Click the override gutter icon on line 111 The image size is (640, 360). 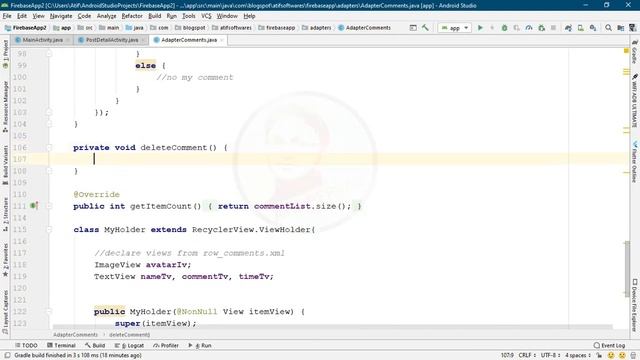tap(34, 206)
